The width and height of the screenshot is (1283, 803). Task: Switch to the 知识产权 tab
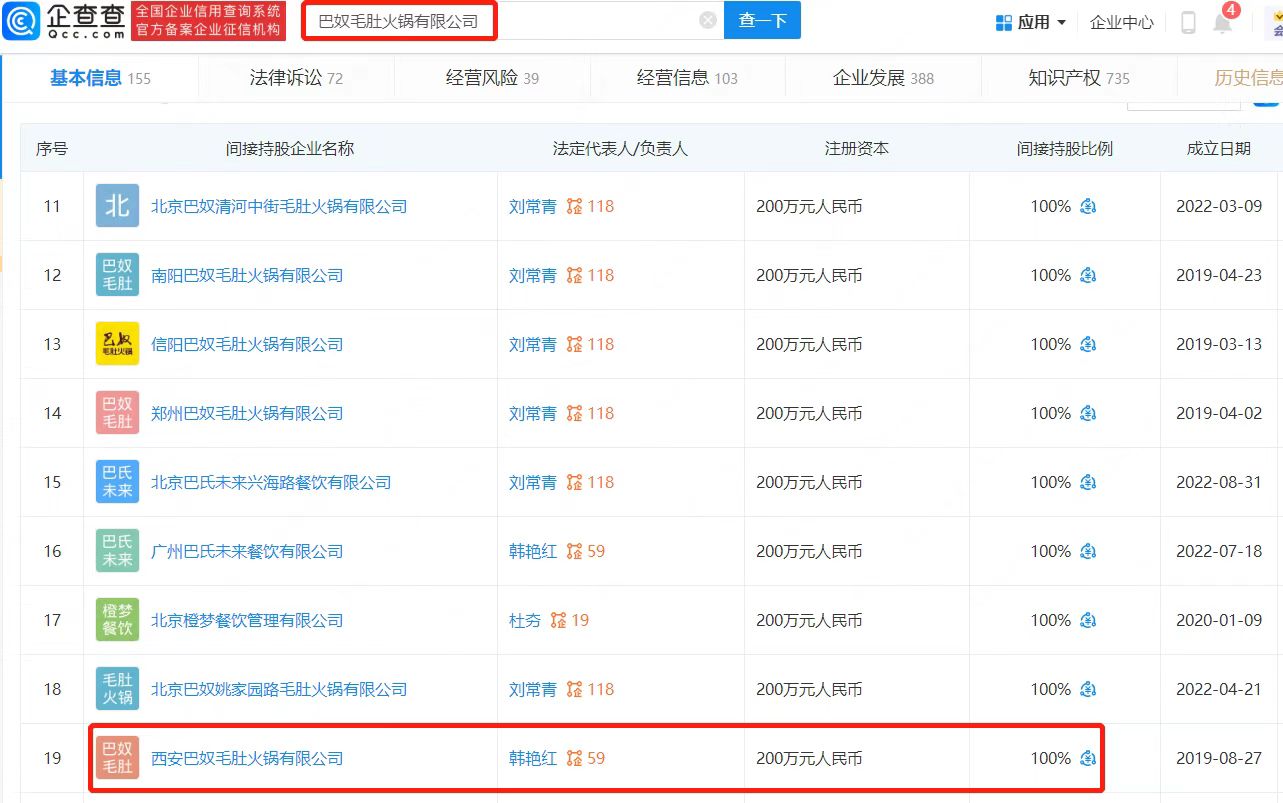[1078, 78]
